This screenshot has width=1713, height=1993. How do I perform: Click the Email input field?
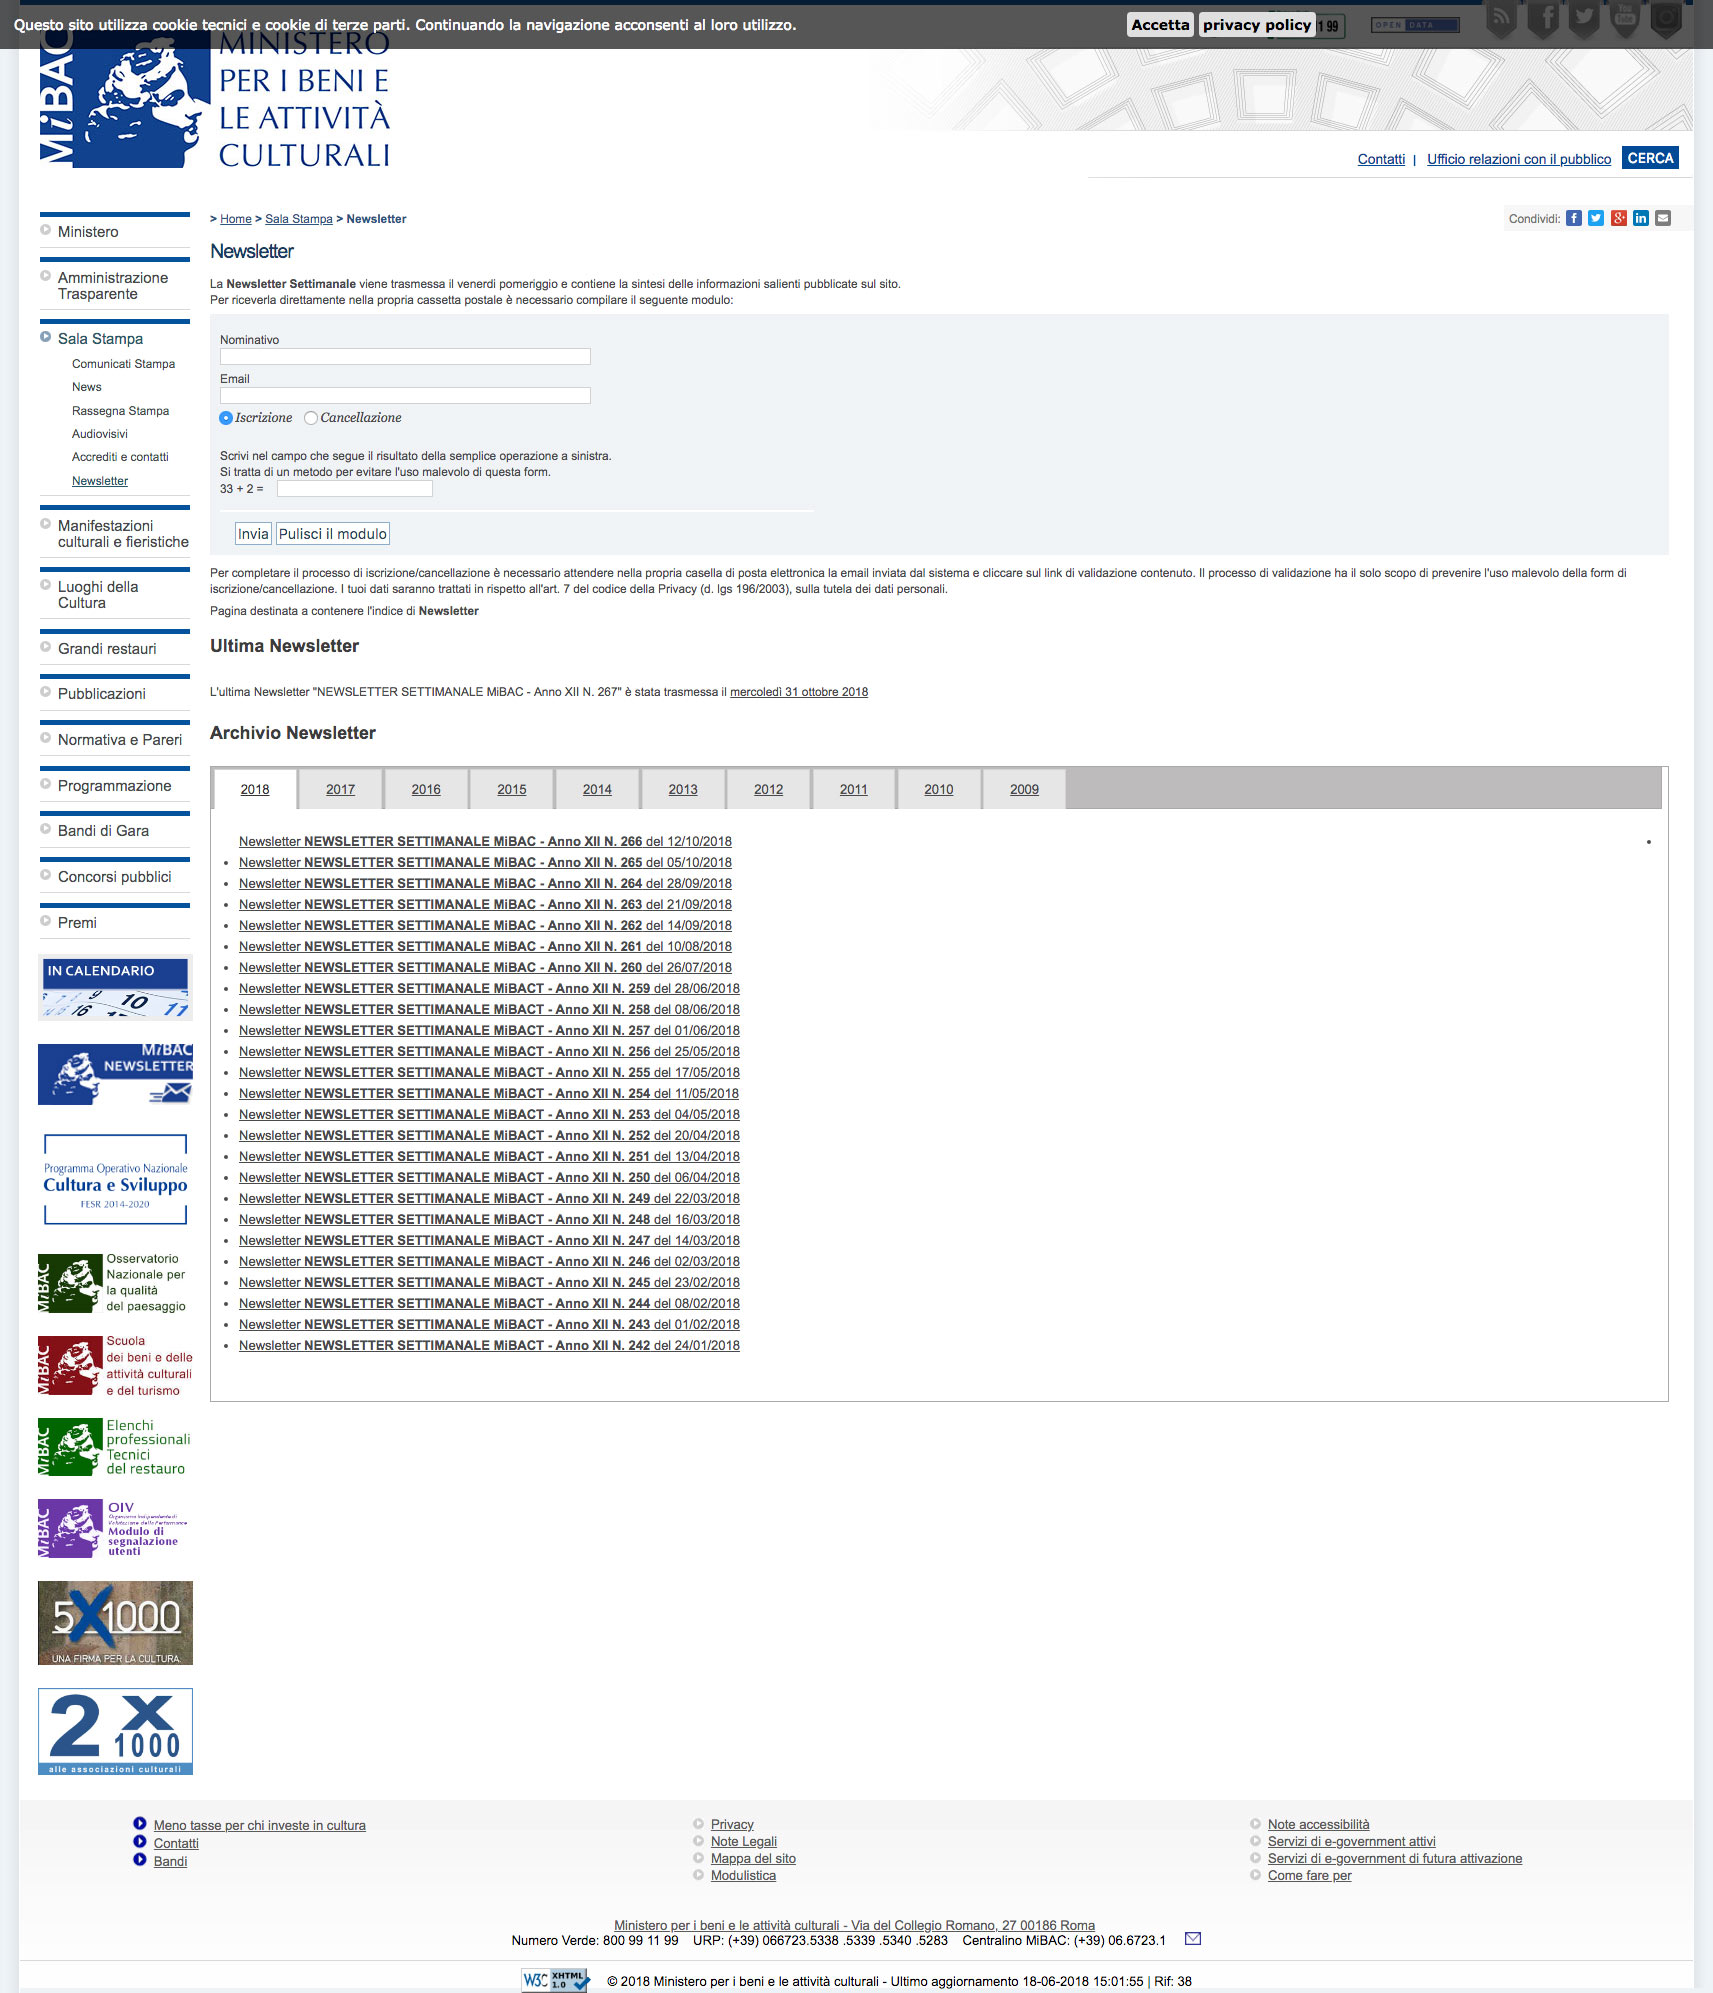coord(405,395)
